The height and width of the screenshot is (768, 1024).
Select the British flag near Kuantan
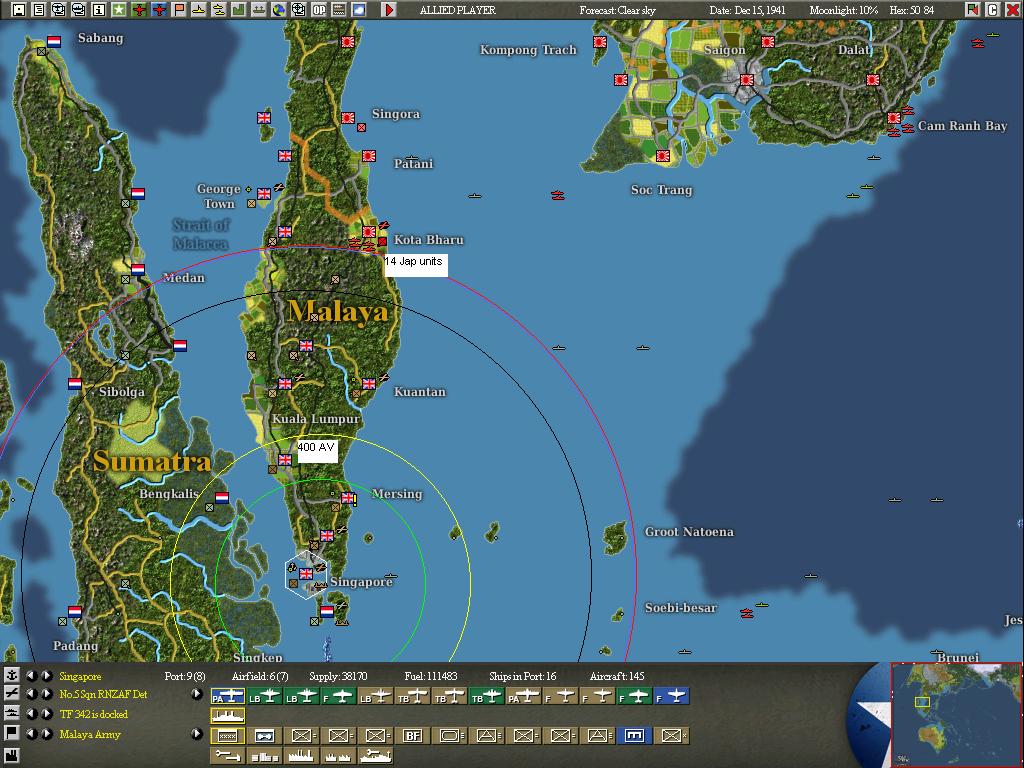coord(369,383)
